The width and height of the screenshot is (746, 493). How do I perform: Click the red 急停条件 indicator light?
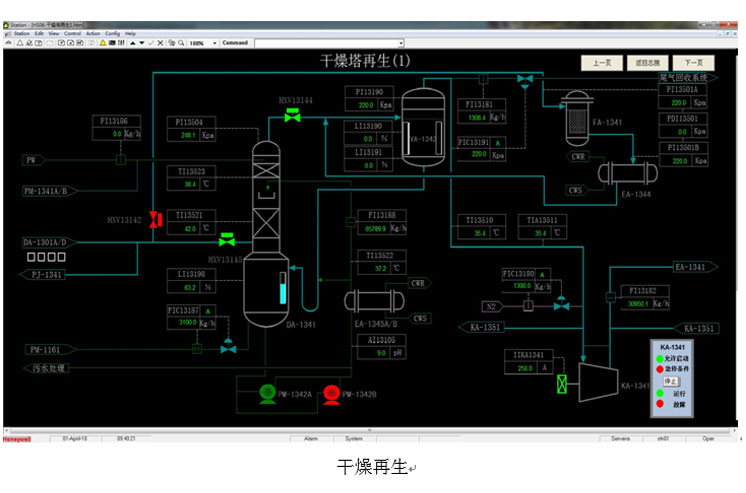click(660, 369)
